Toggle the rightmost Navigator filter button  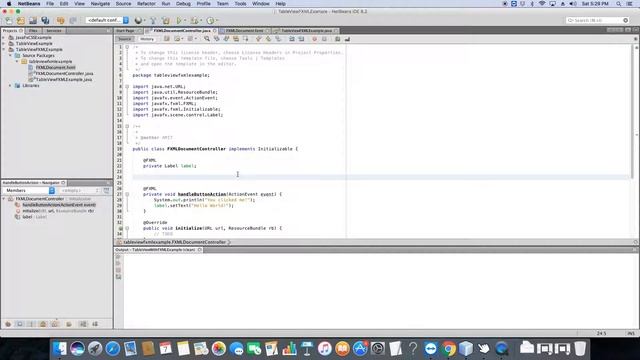click(x=95, y=324)
